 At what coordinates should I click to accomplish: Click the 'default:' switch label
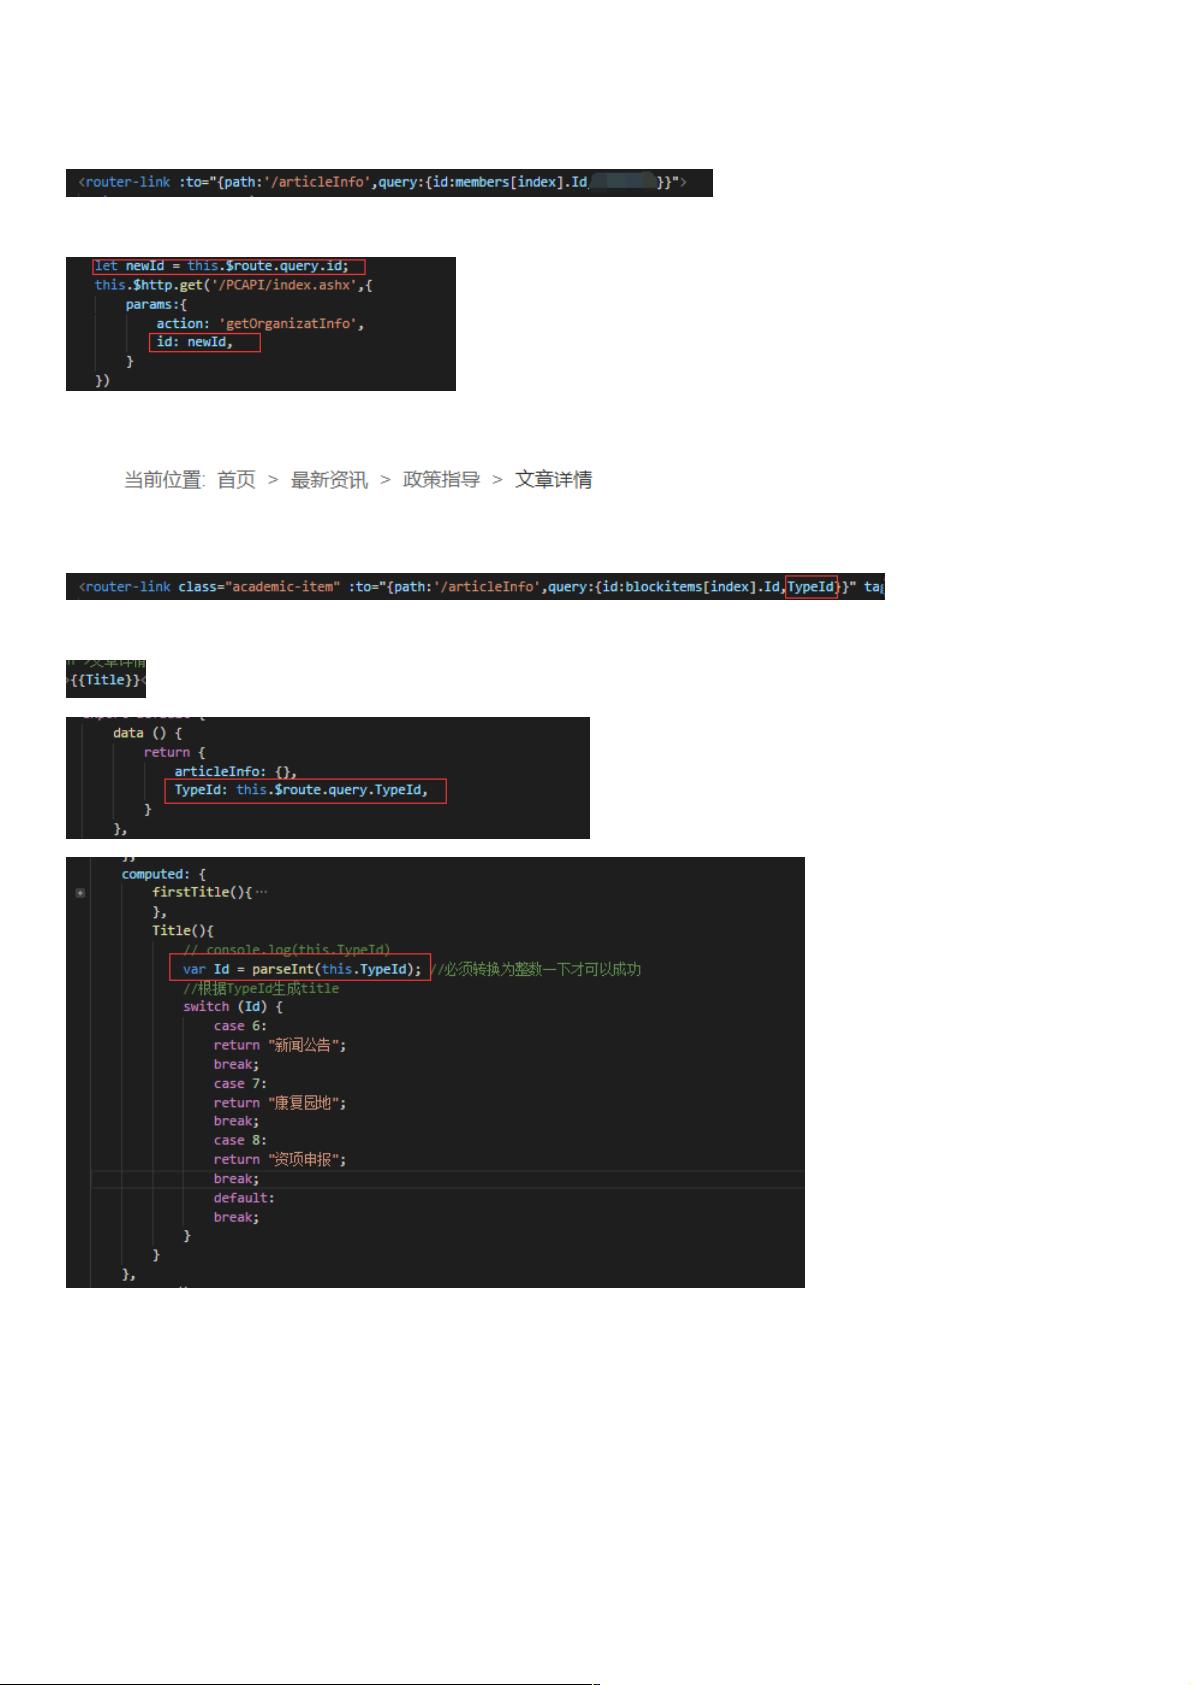click(243, 1198)
